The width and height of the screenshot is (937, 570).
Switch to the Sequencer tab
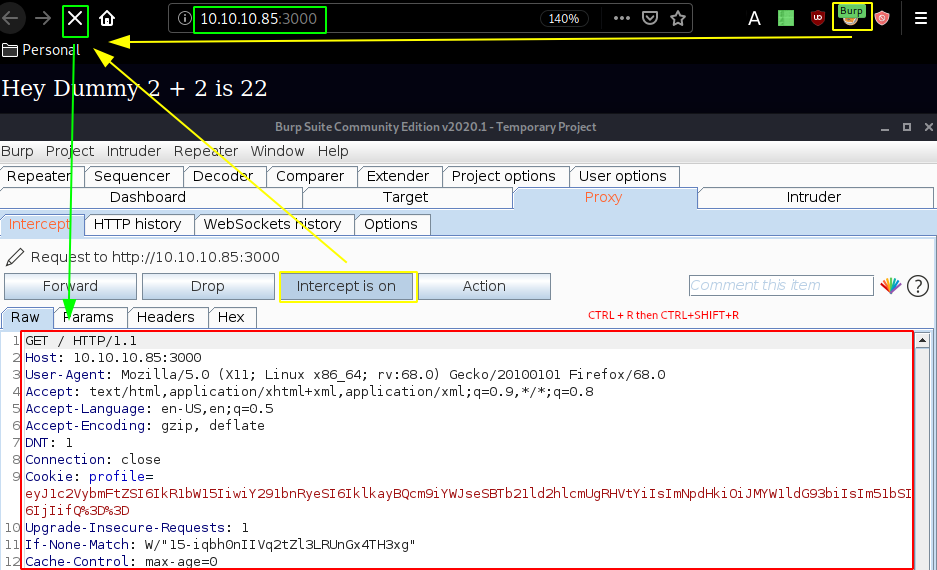(132, 176)
